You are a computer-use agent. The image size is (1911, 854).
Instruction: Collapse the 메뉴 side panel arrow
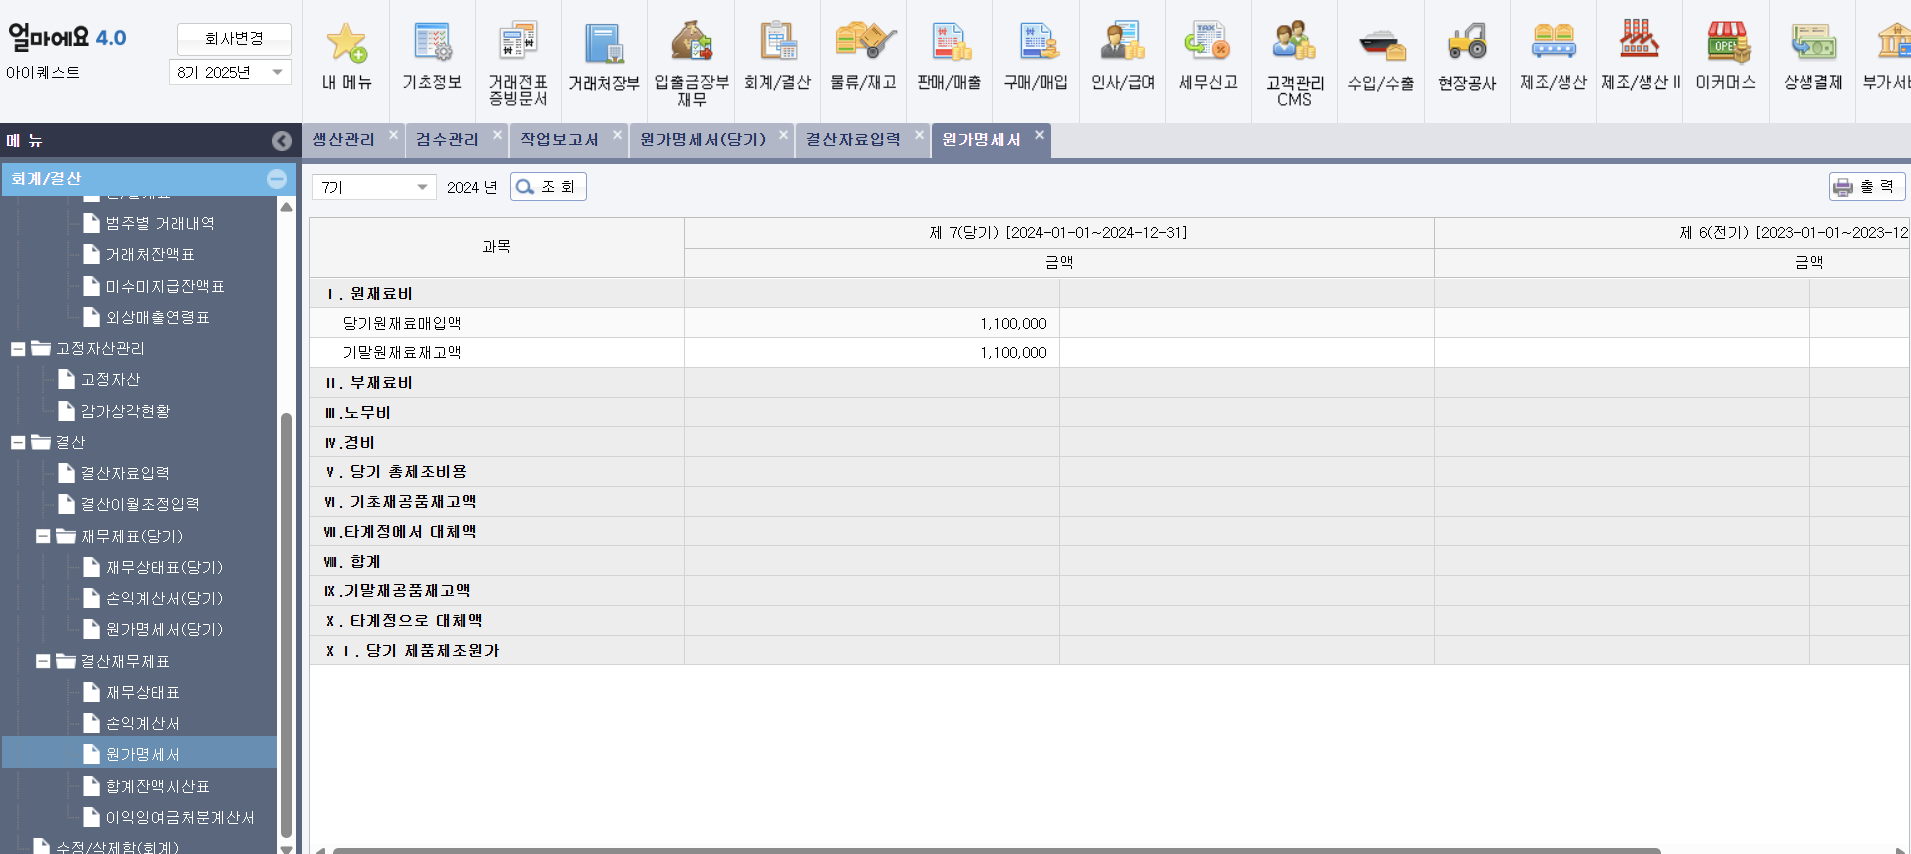[x=282, y=141]
